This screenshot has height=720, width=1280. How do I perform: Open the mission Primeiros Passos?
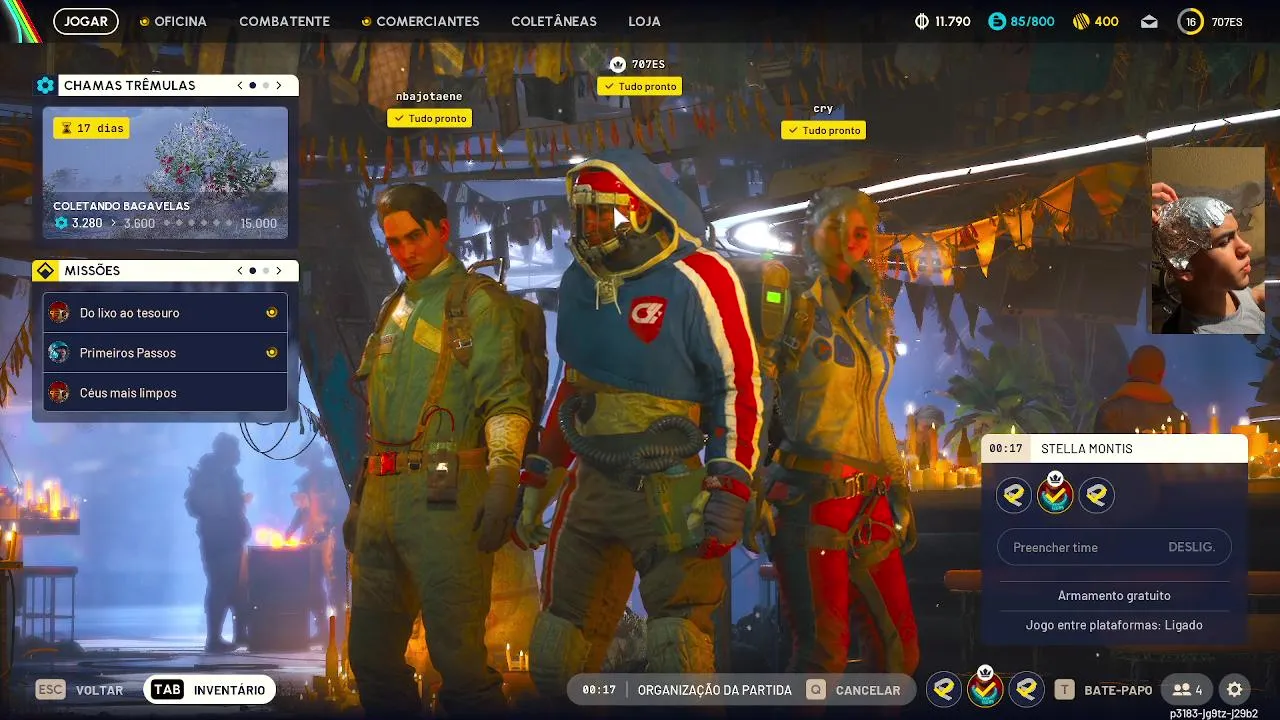[165, 353]
